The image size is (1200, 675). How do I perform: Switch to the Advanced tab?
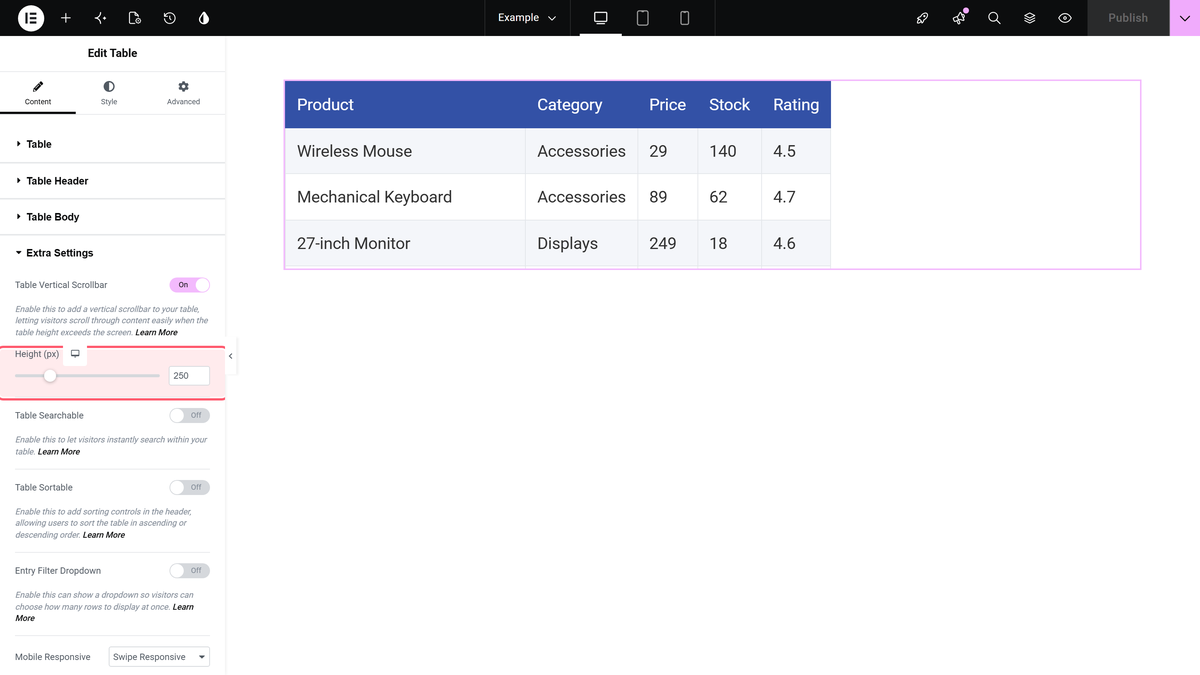pos(184,93)
